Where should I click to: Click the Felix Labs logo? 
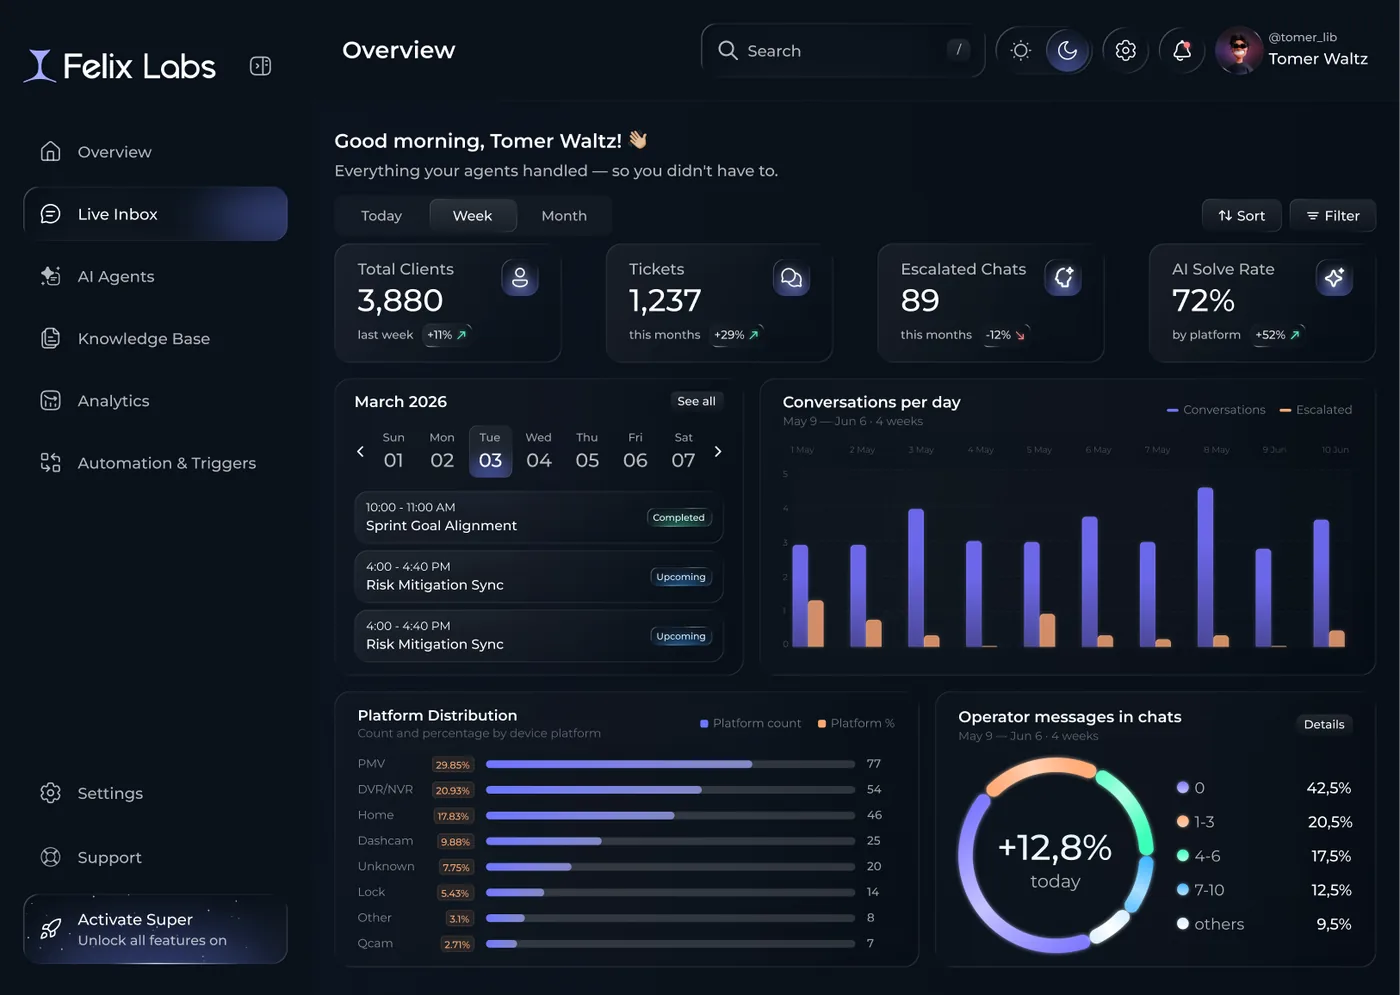click(x=120, y=66)
